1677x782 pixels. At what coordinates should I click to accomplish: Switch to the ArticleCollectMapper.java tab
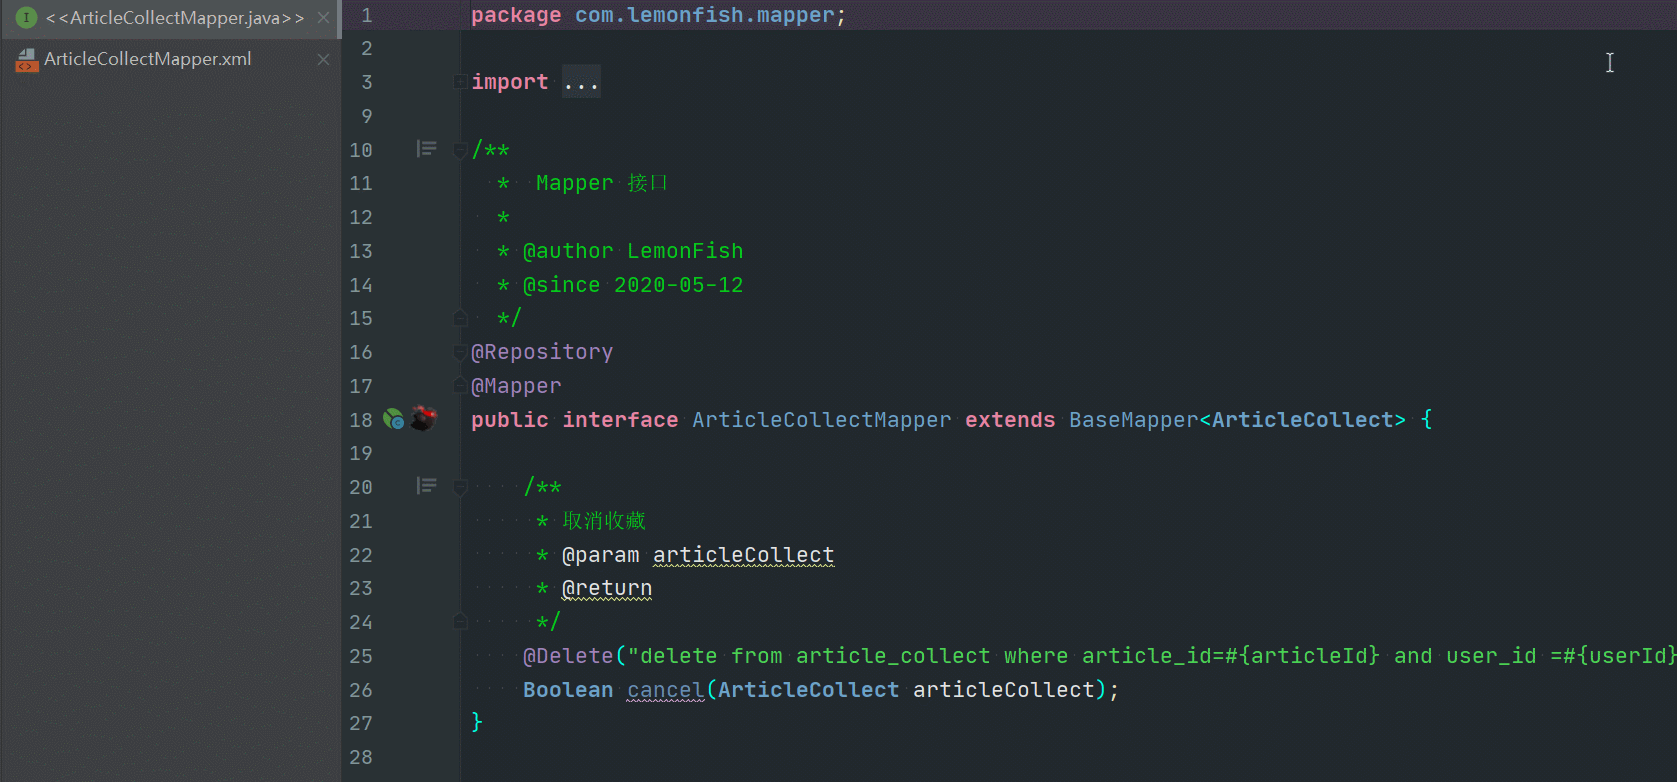coord(172,18)
